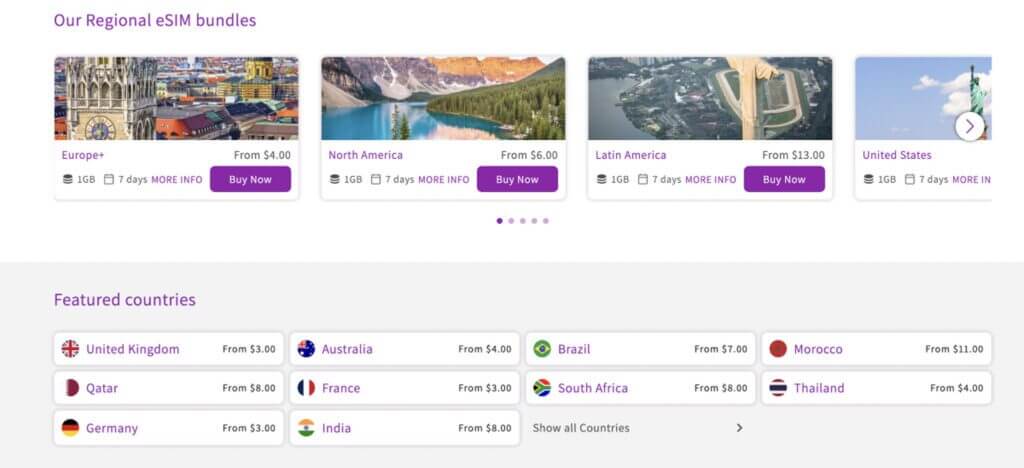The image size is (1024, 468).
Task: Expand Show all Countries chevron
Action: pos(739,428)
